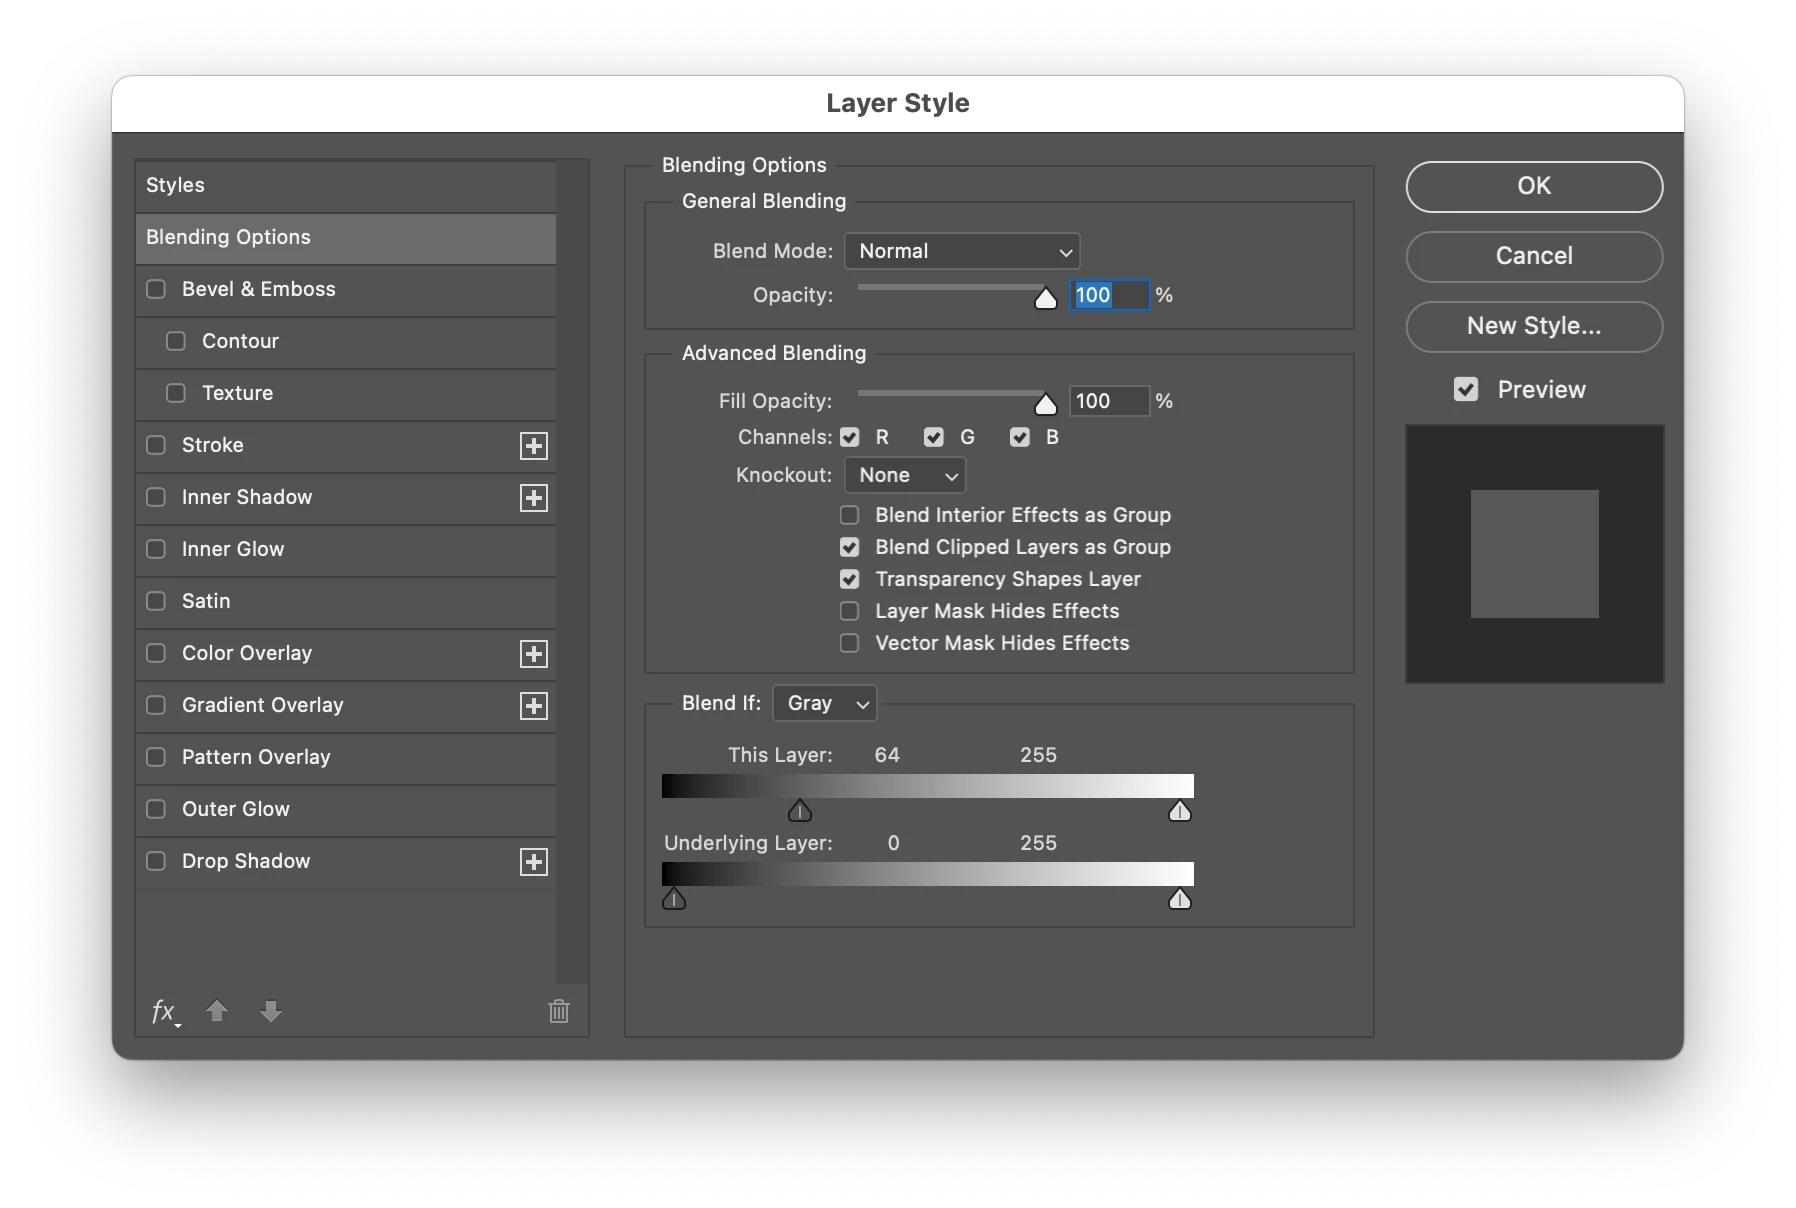The width and height of the screenshot is (1796, 1208).
Task: Open the Satin settings row
Action: click(346, 602)
